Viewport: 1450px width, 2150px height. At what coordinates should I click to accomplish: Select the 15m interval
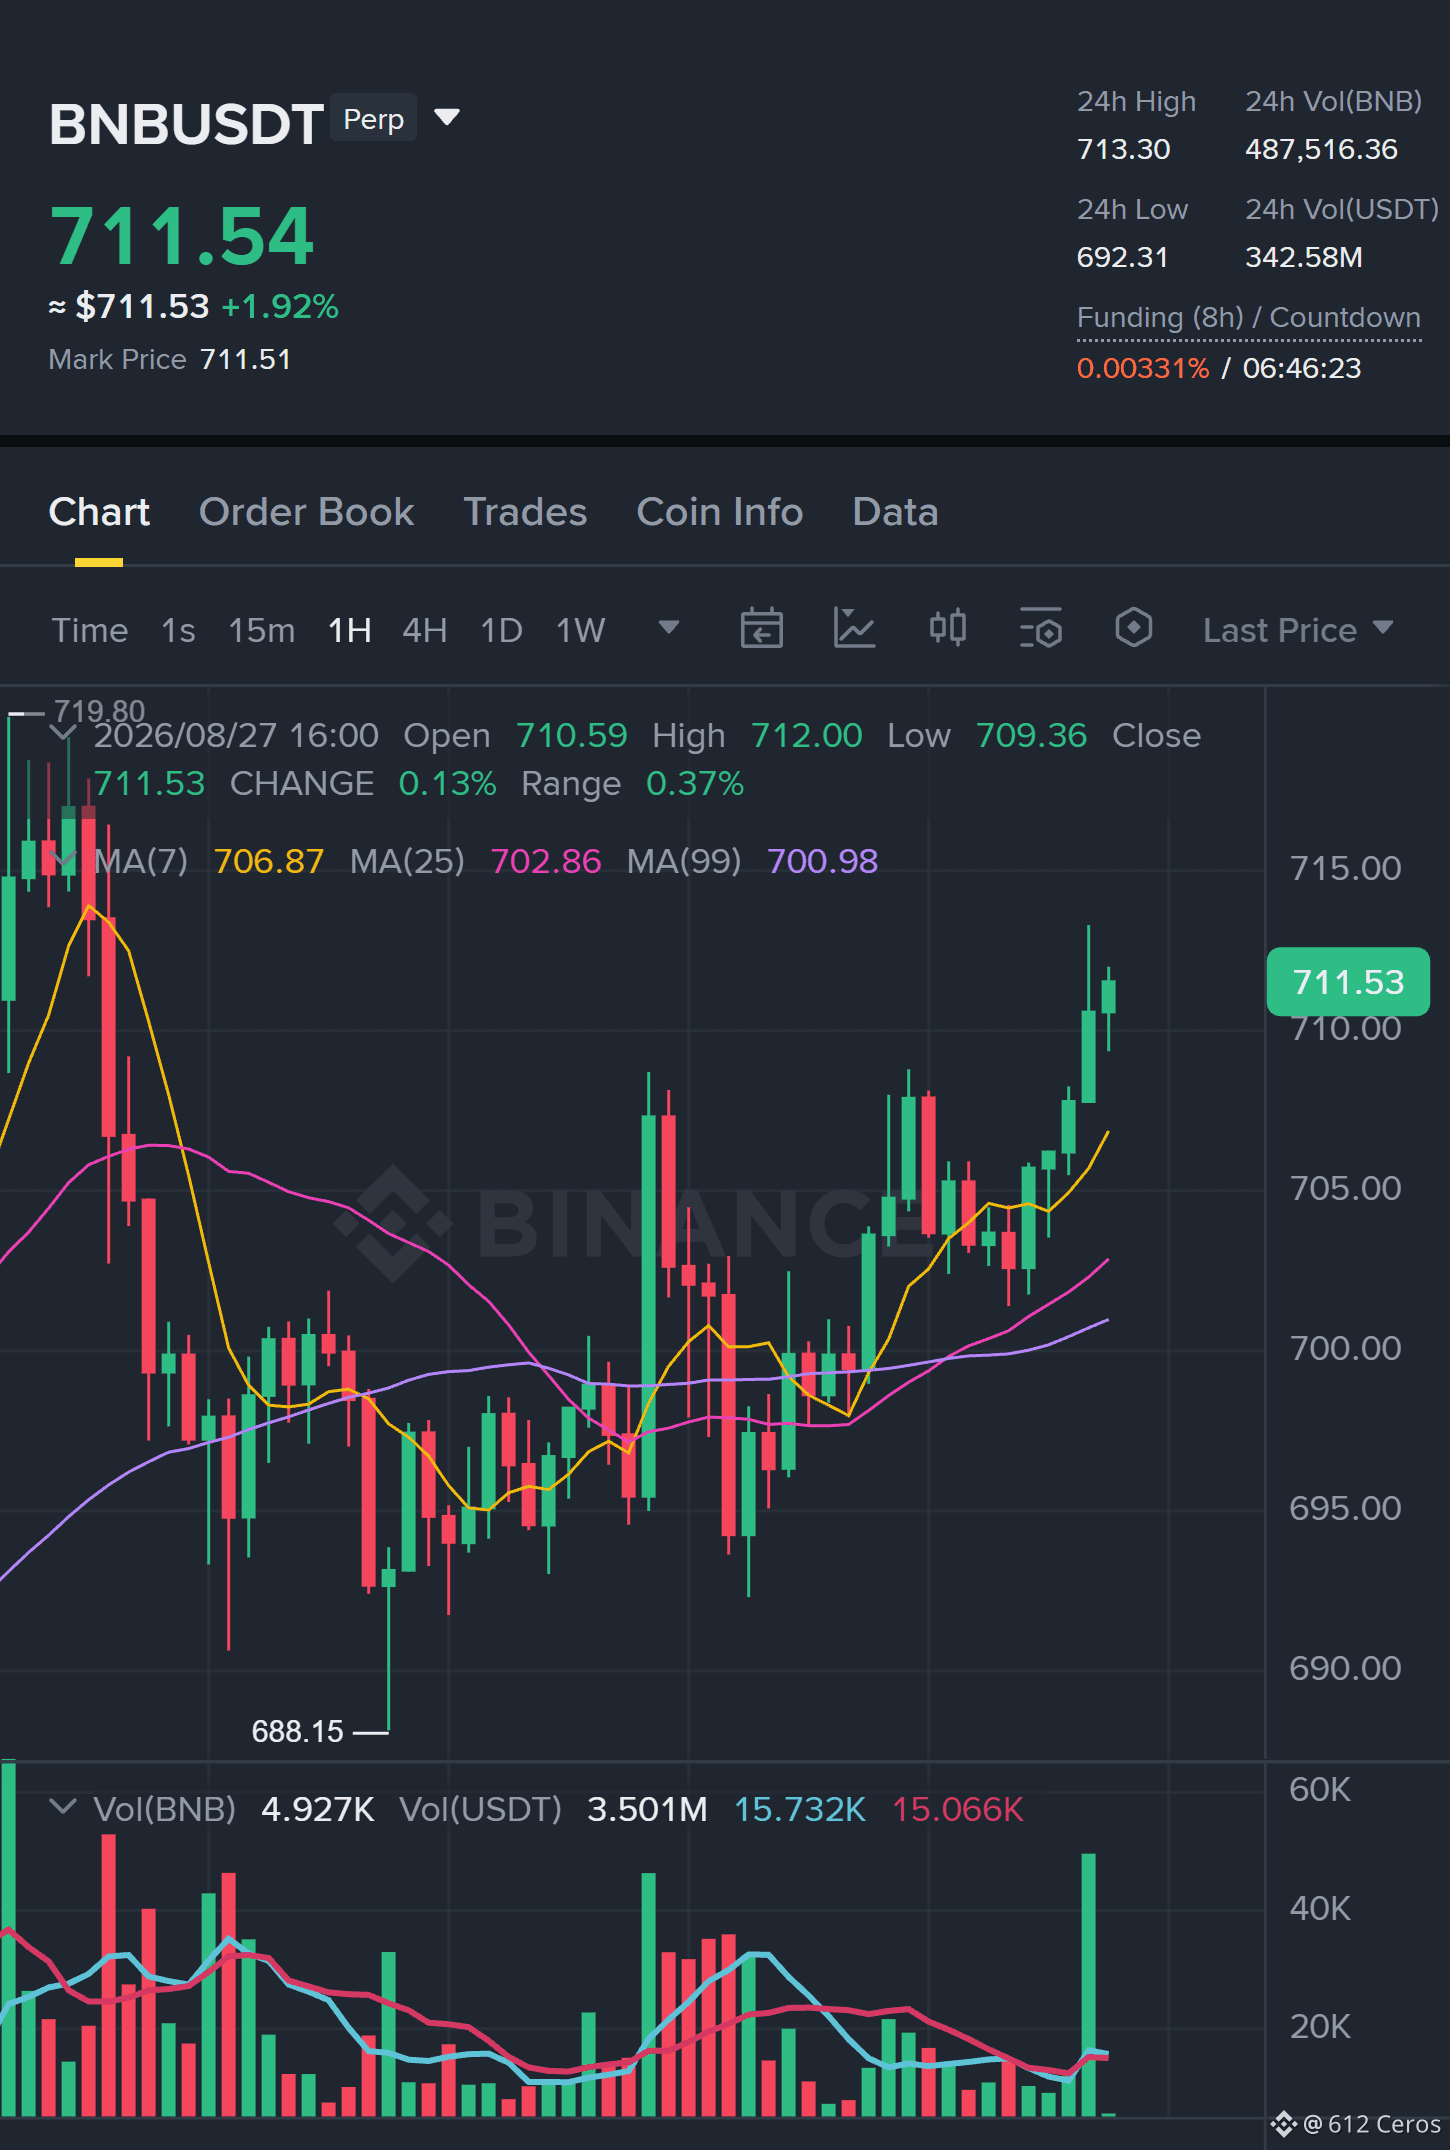point(262,630)
